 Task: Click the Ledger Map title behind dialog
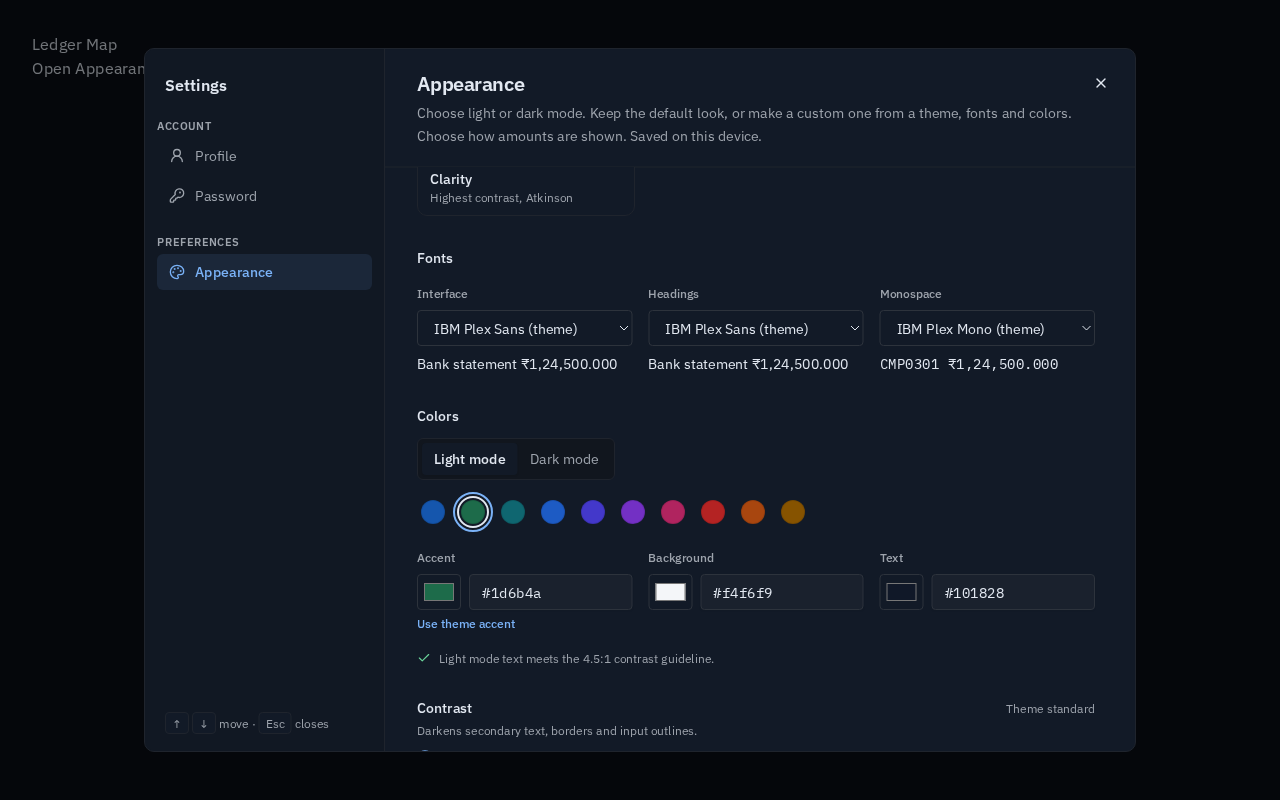click(74, 45)
